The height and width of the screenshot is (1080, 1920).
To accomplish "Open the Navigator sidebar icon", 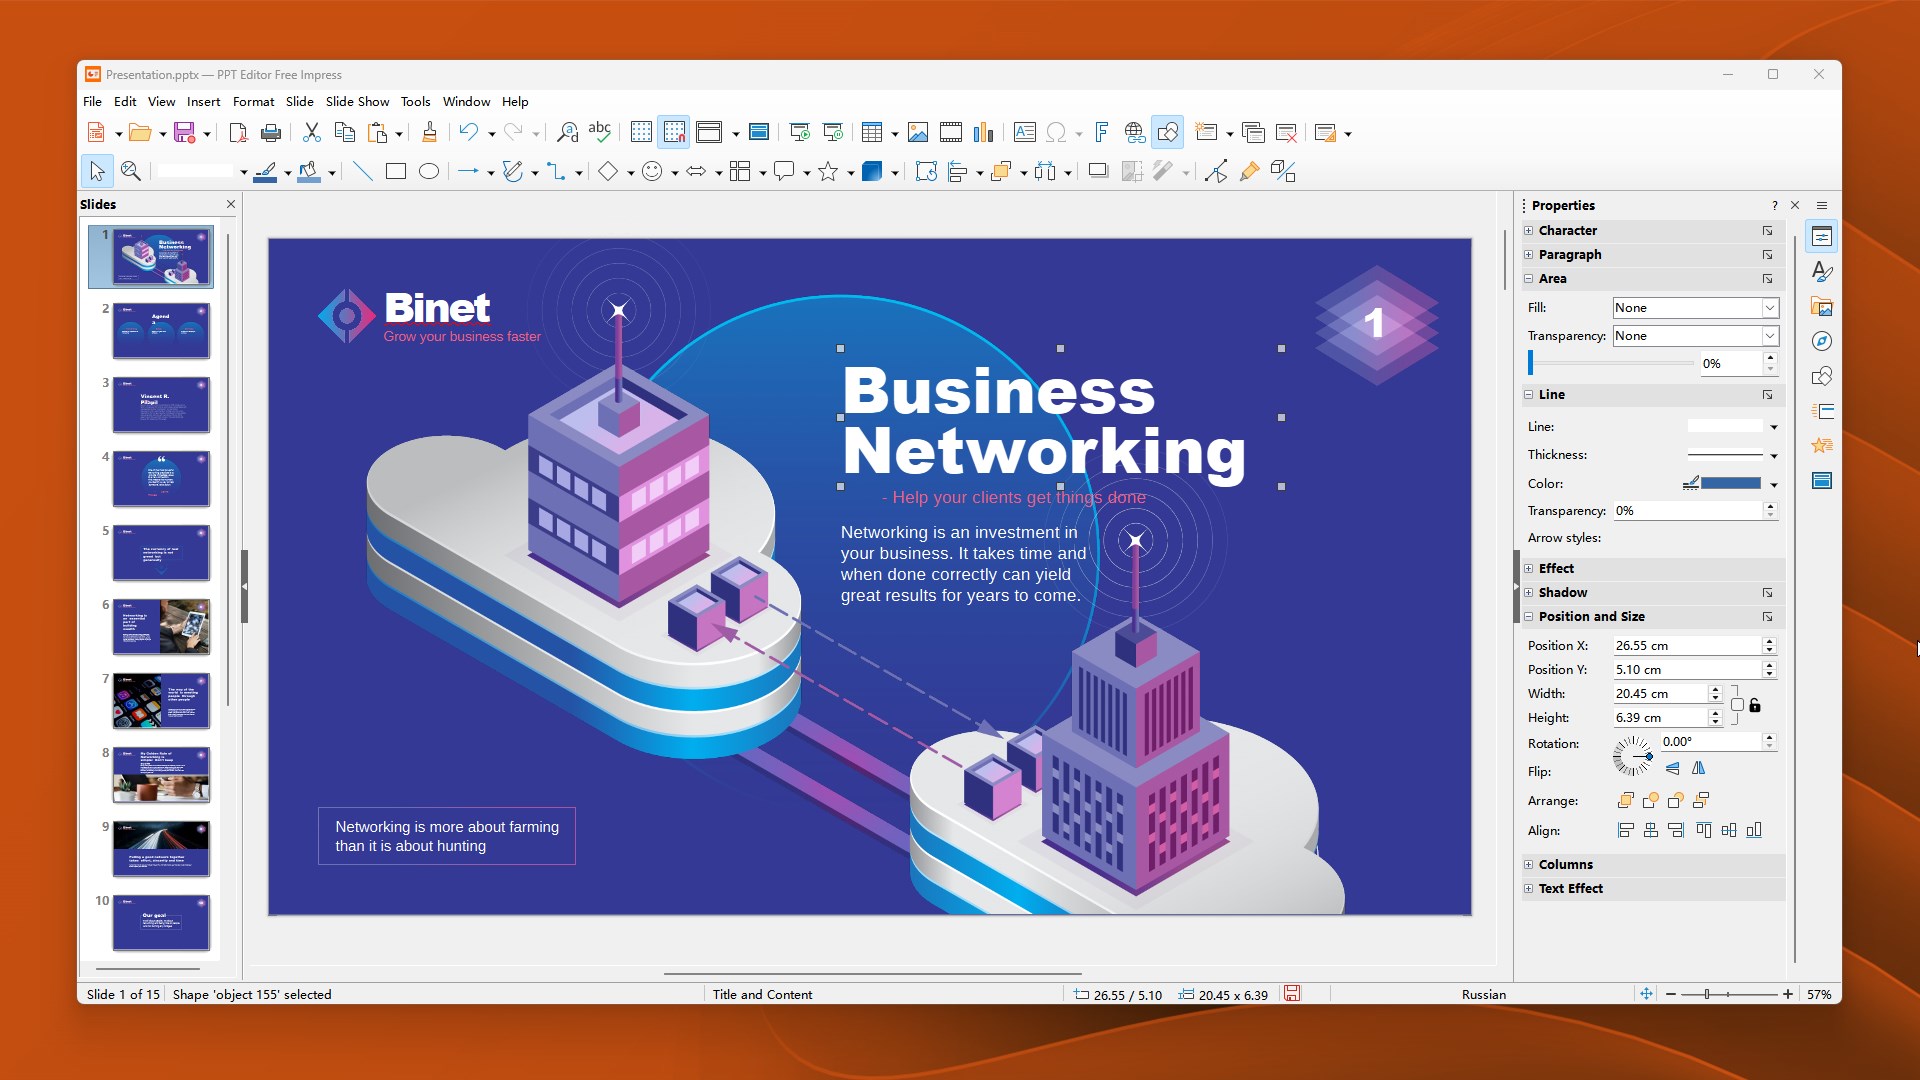I will (1822, 342).
